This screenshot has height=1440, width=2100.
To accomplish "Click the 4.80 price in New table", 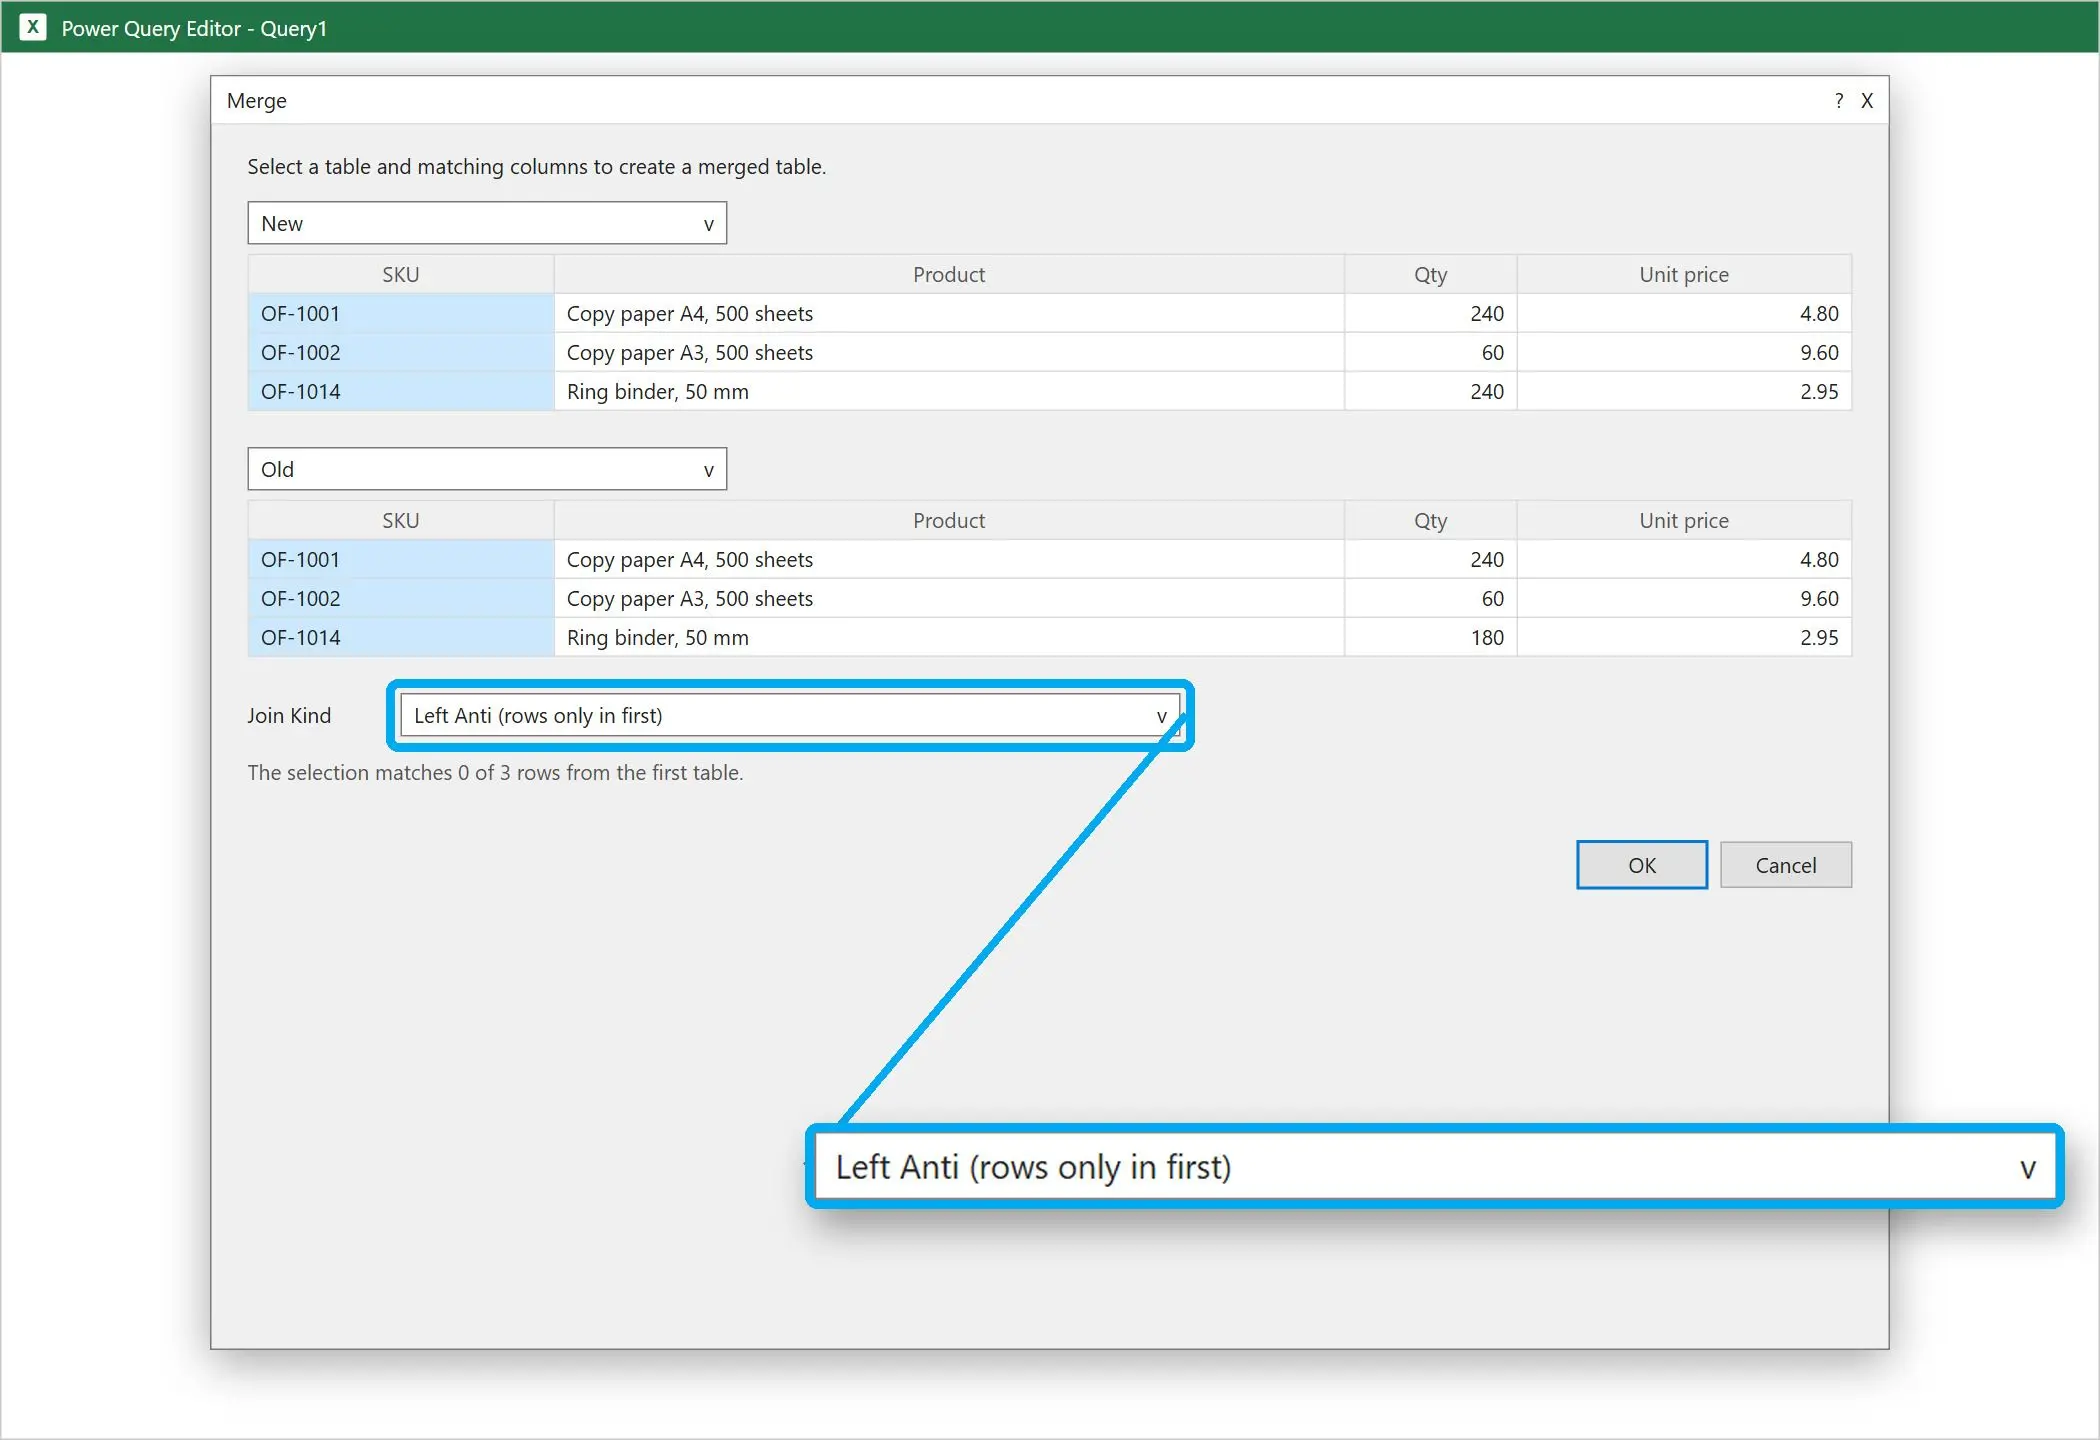I will (1684, 313).
